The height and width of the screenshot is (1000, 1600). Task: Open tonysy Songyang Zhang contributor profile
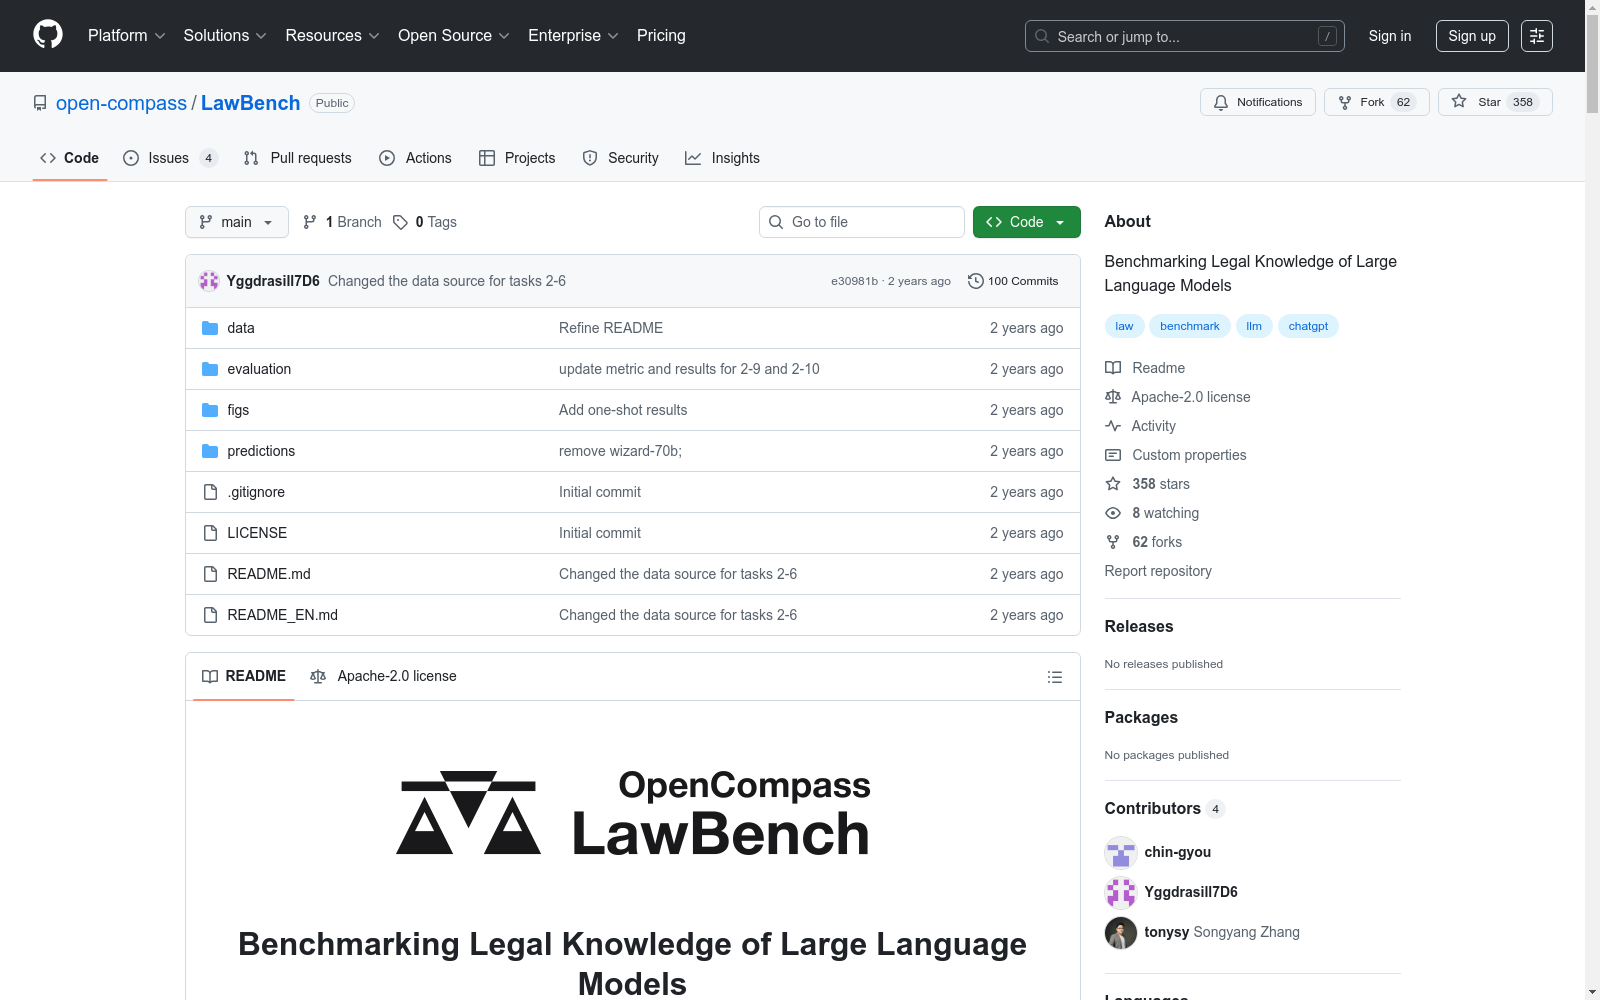coord(1222,932)
